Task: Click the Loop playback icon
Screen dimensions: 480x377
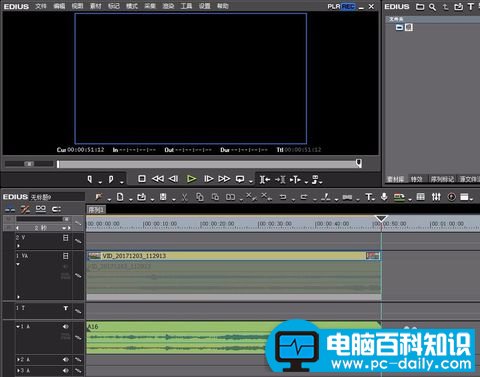Action: coord(240,179)
